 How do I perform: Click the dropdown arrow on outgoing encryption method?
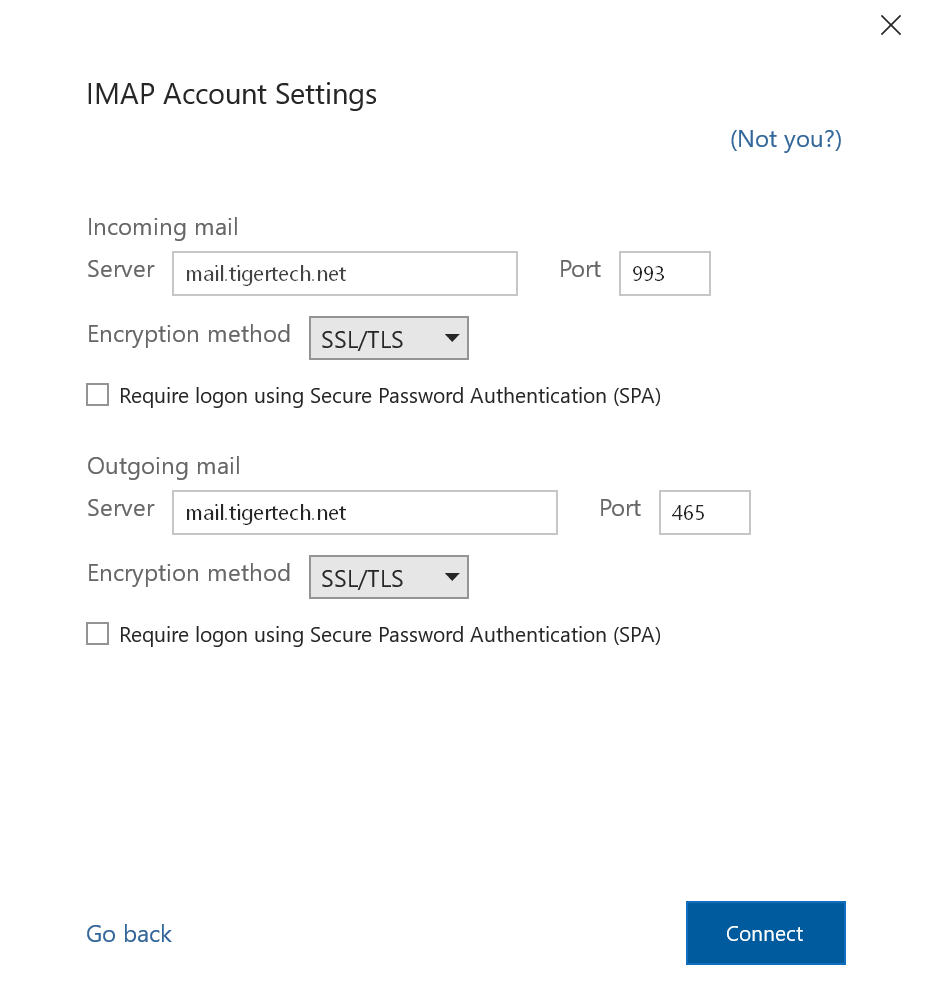tap(451, 577)
